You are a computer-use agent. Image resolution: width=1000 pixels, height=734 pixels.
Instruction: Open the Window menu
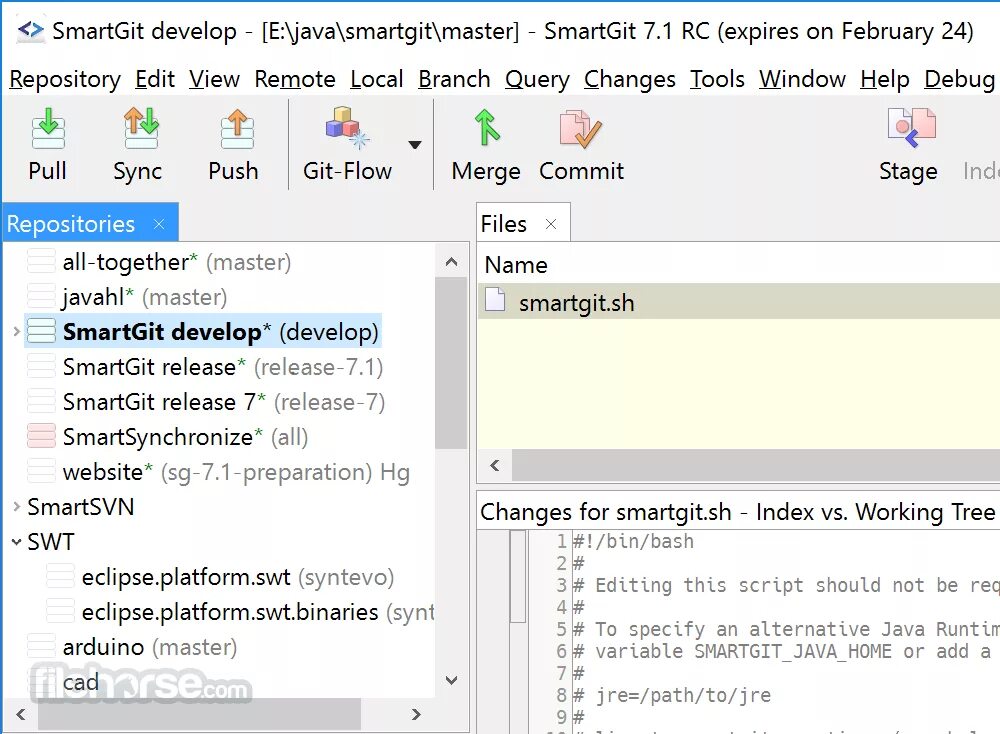[802, 80]
